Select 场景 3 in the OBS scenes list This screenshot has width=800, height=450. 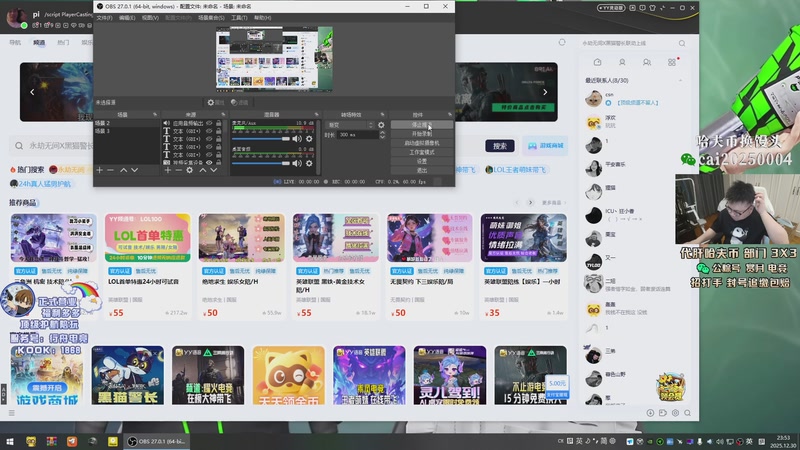[x=127, y=131]
